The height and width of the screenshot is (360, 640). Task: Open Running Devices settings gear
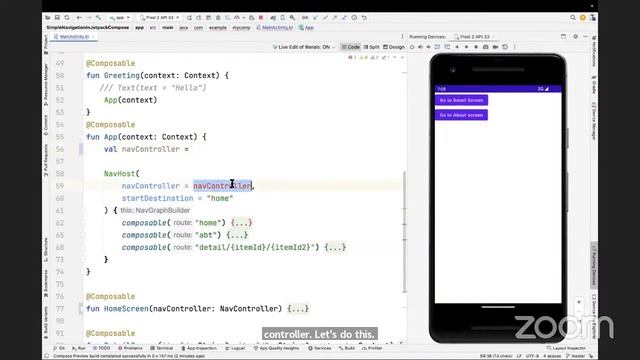point(576,37)
